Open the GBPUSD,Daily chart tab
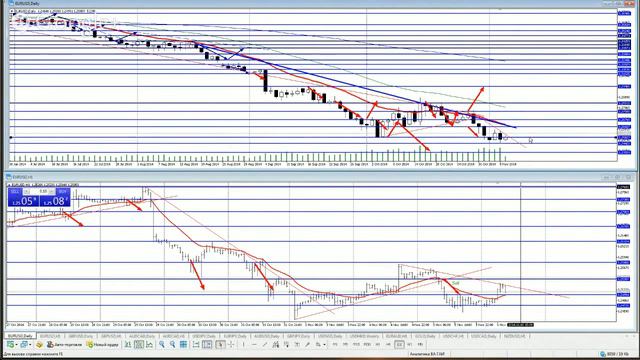 click(81, 336)
